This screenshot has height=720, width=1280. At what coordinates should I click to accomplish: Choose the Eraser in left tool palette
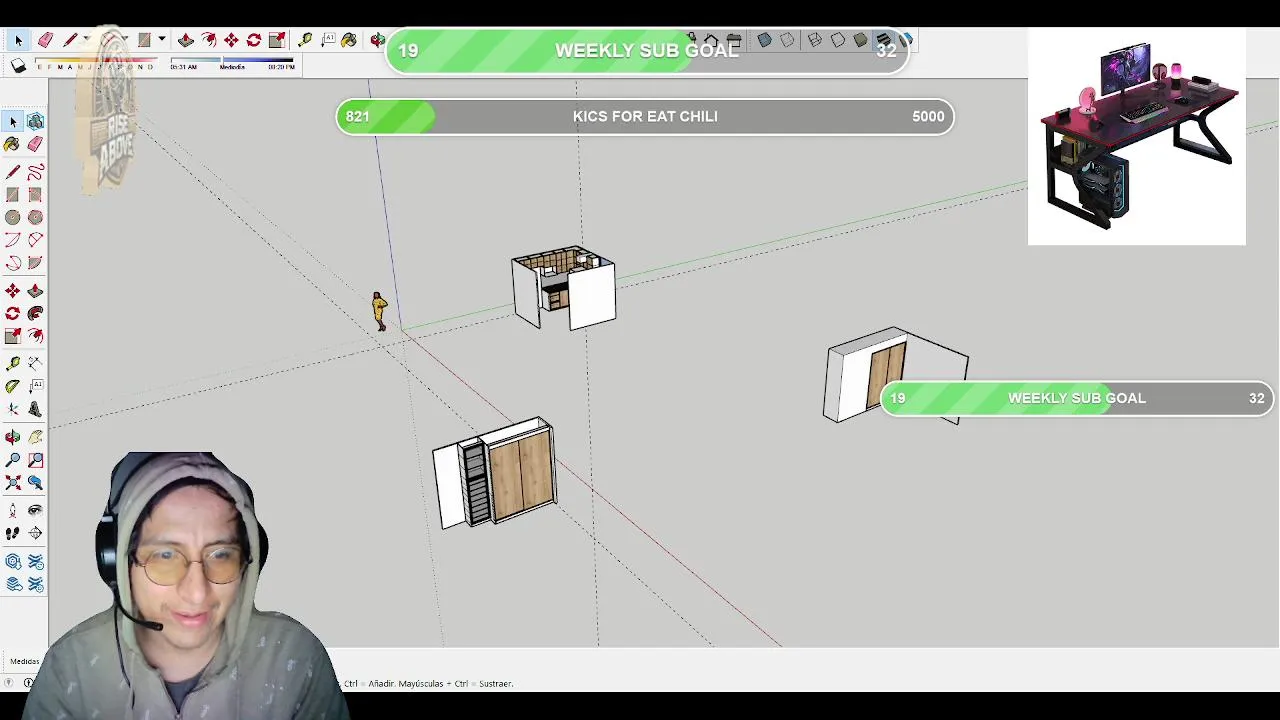35,145
